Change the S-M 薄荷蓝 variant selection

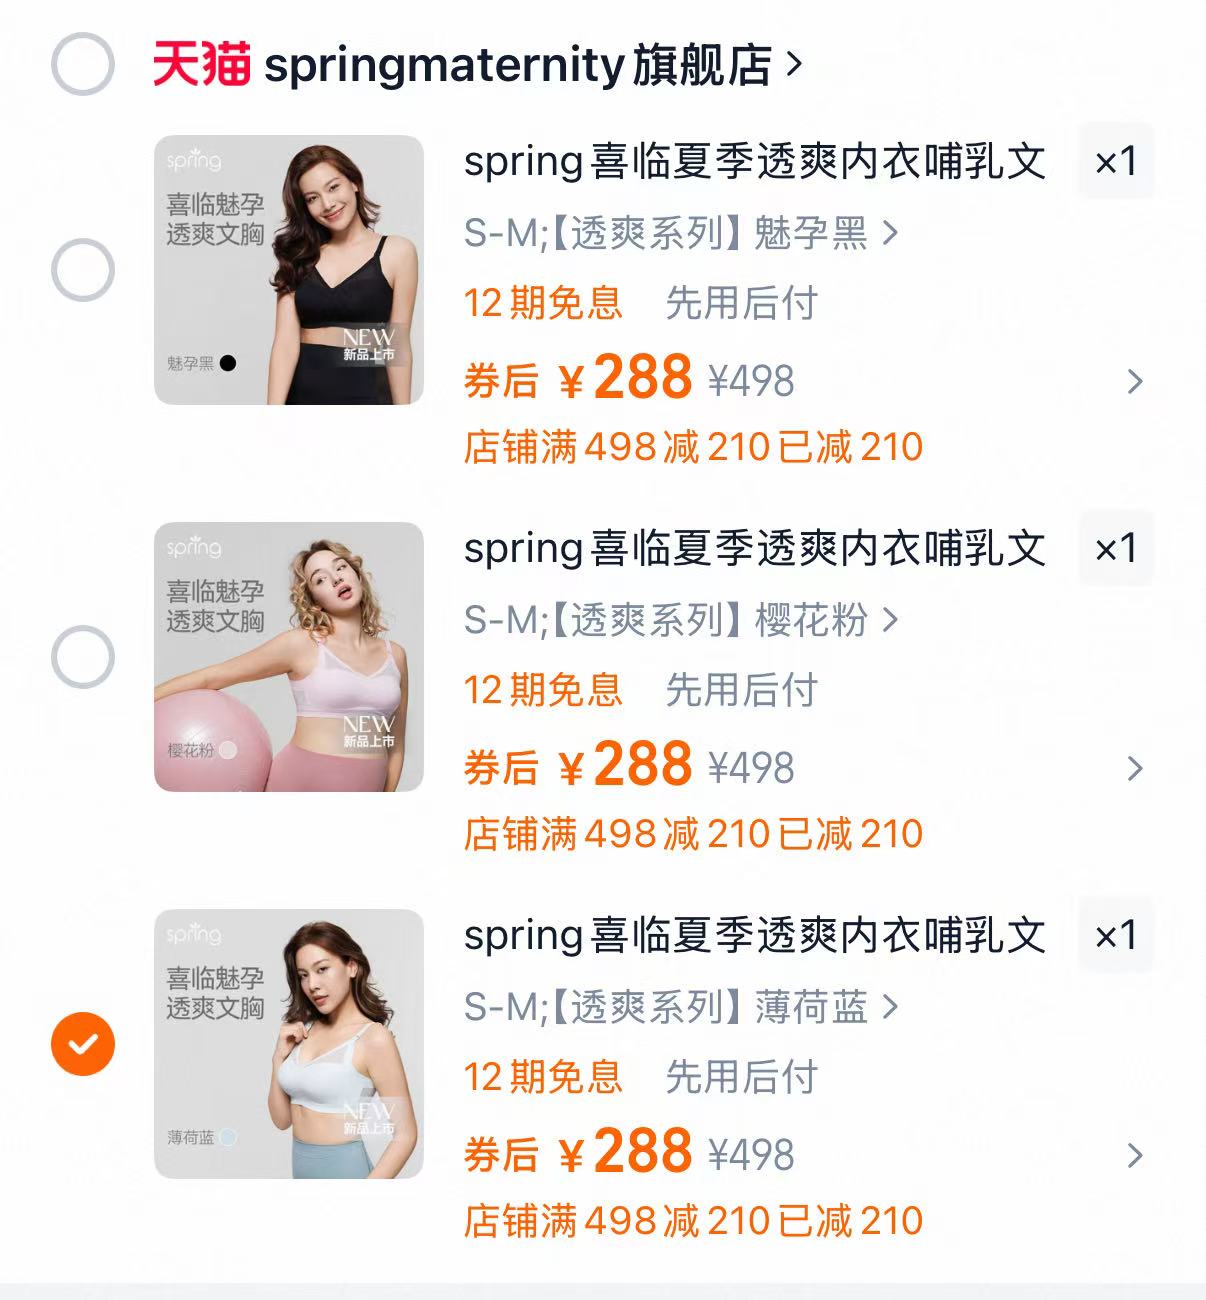681,1007
